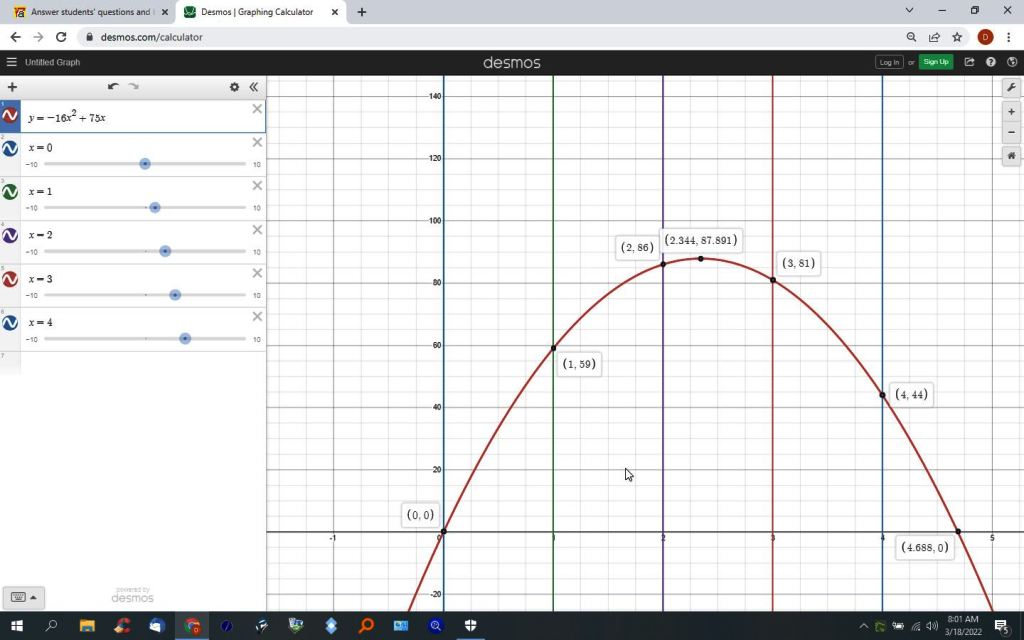Click the x = 0 slider thumb
Image resolution: width=1024 pixels, height=640 pixels.
[145, 164]
